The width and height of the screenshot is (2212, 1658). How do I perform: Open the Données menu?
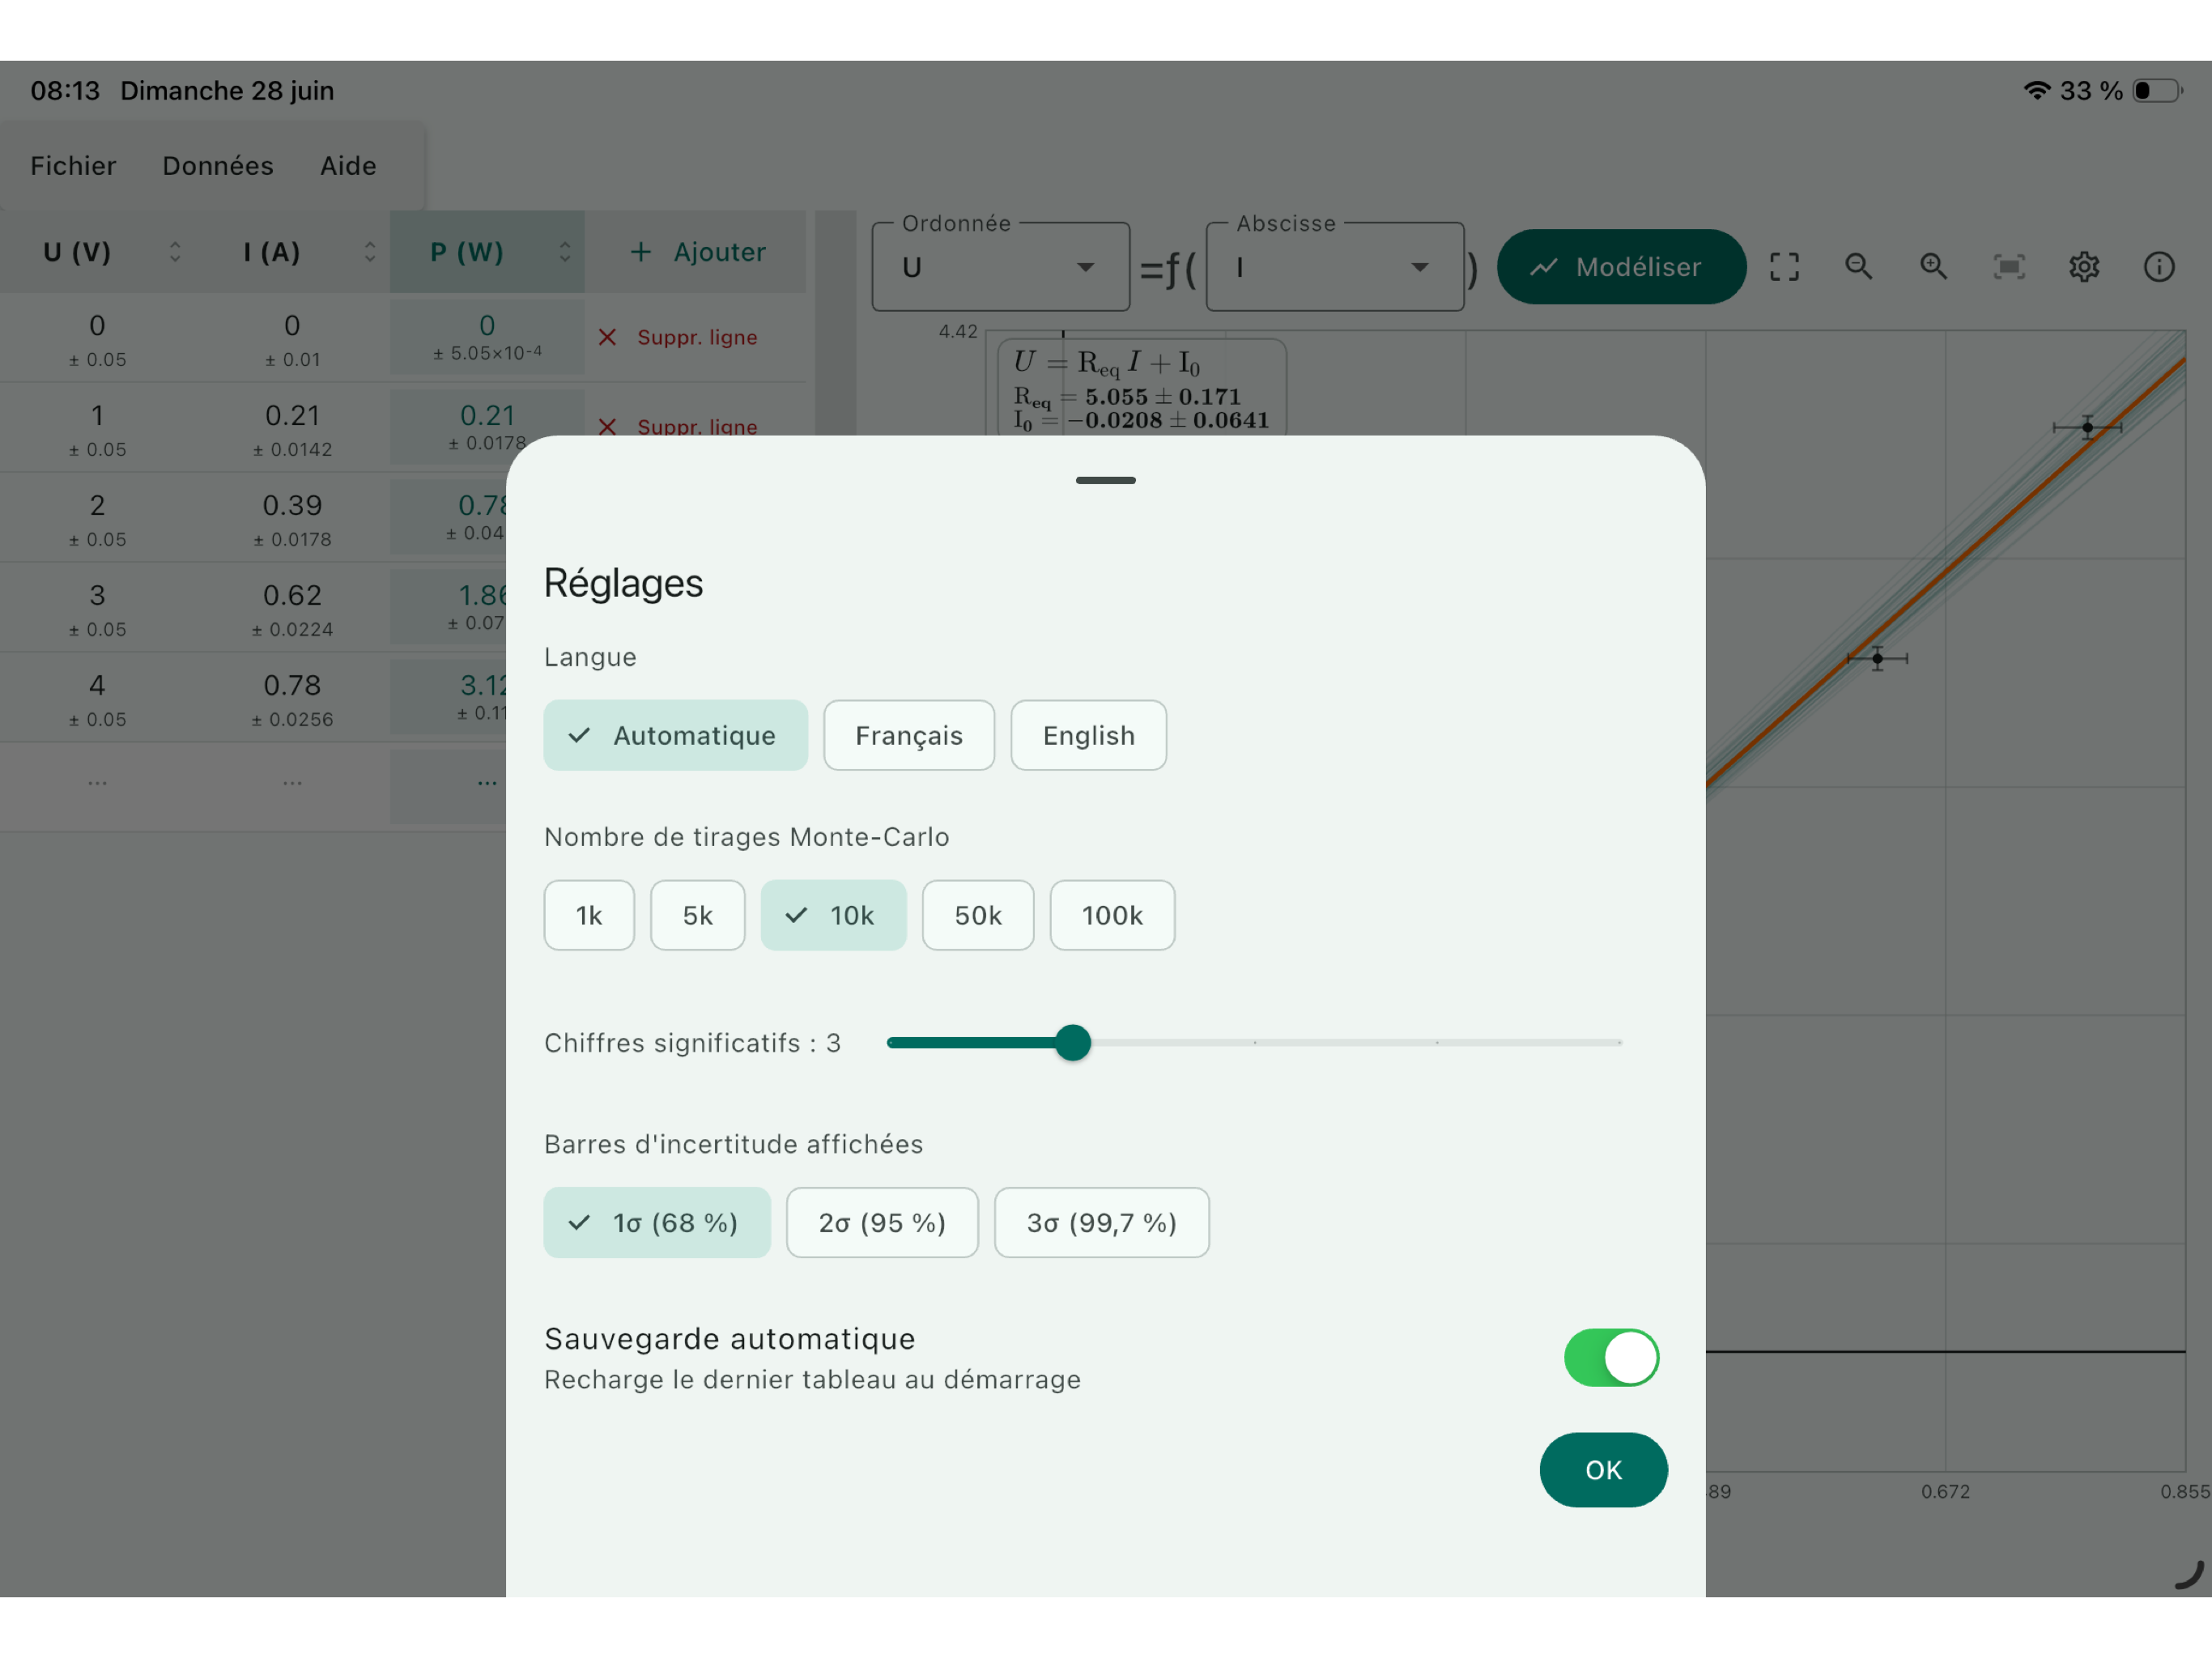point(218,165)
